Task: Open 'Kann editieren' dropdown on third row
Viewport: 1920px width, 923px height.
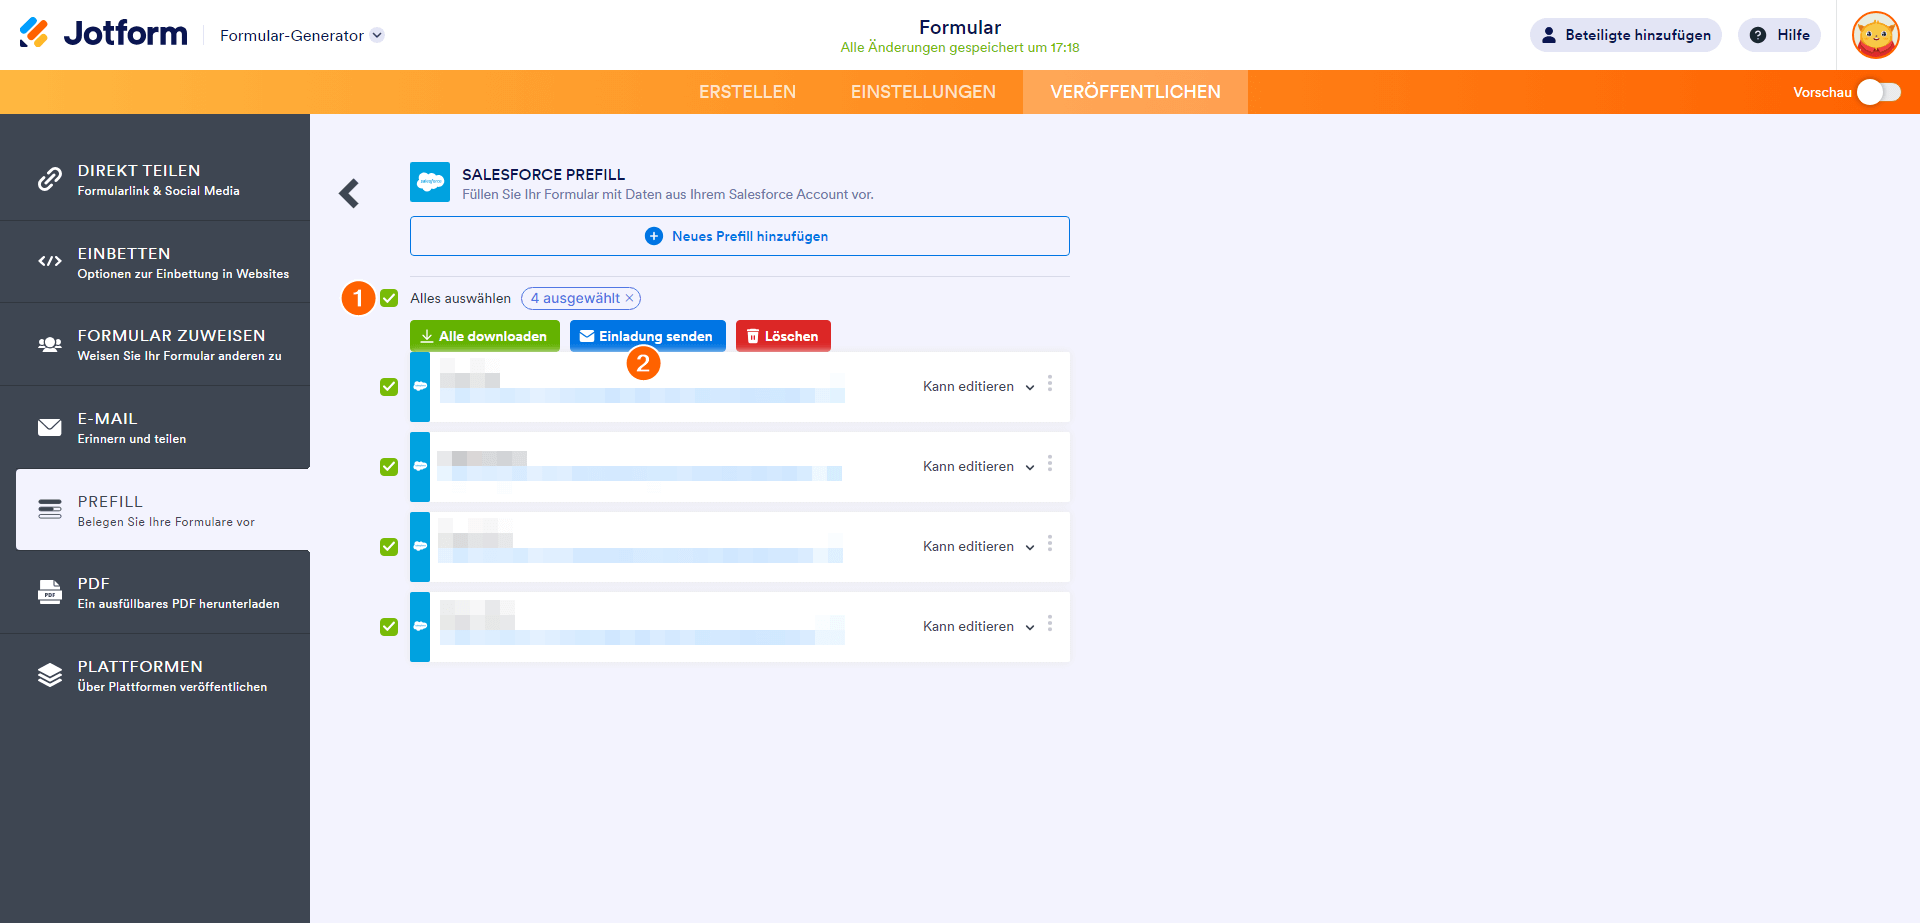Action: 978,547
